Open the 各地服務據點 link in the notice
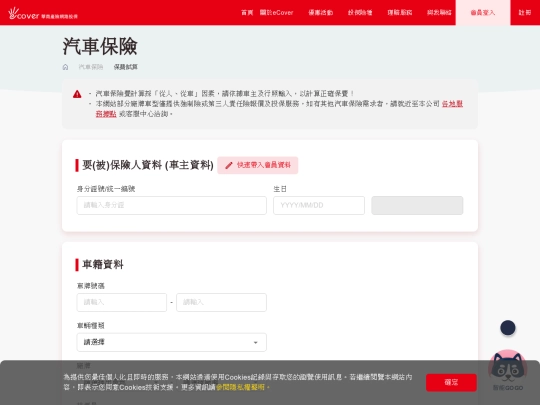 452,104
